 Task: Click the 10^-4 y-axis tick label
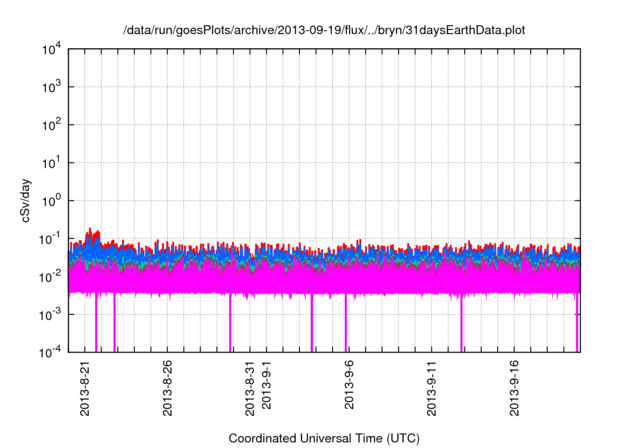[x=50, y=352]
